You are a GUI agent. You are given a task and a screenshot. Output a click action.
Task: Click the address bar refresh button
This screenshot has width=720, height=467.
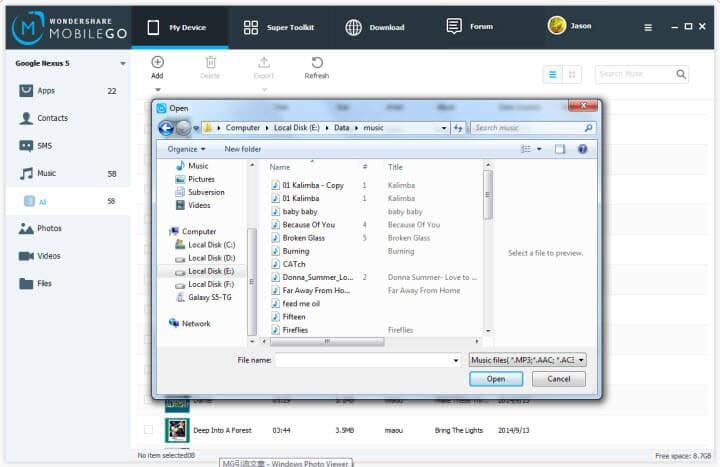(458, 128)
